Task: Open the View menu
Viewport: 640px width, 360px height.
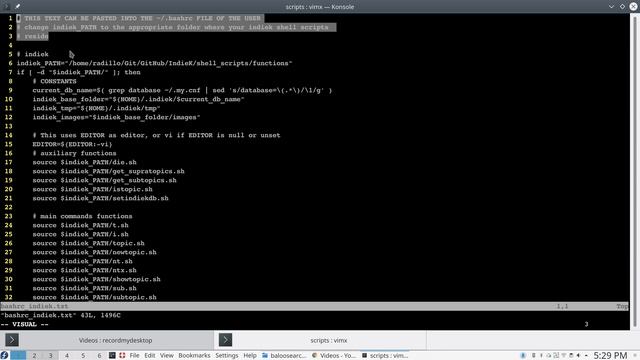Action: pyautogui.click(x=167, y=356)
